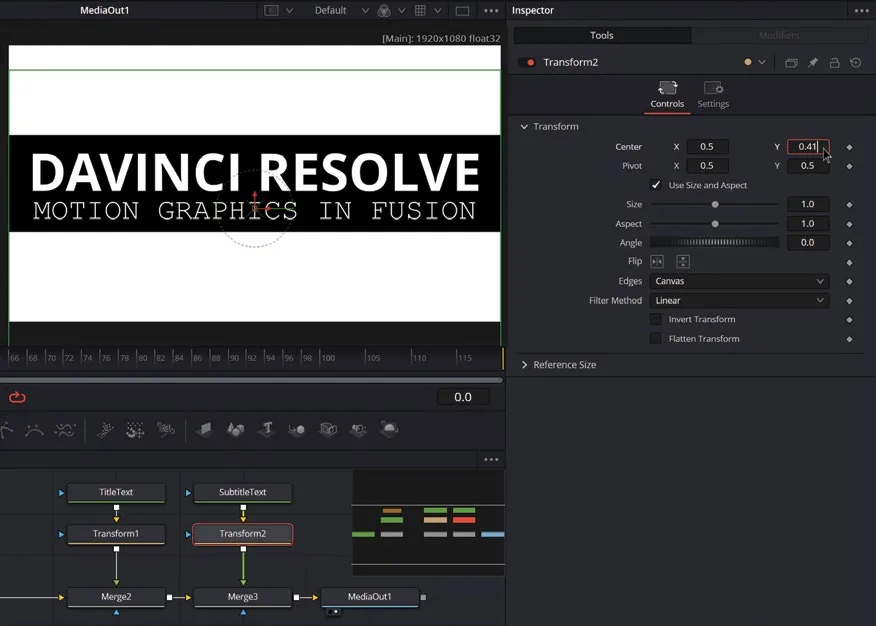This screenshot has height=626, width=876.
Task: Open the versions icon for Transform2
Action: [791, 63]
